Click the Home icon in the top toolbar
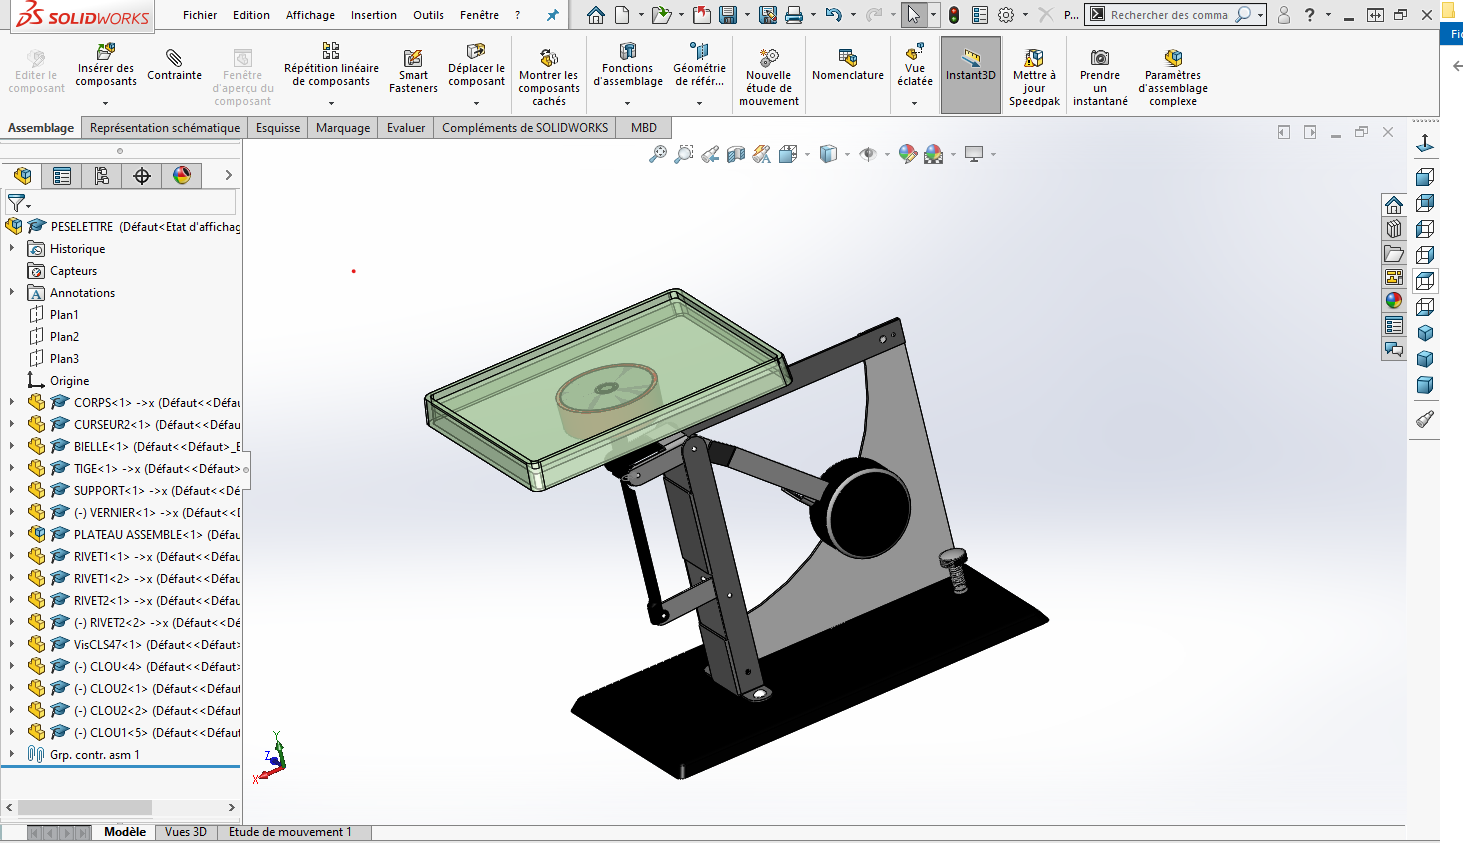Screen dimensions: 1463x843 coord(596,15)
